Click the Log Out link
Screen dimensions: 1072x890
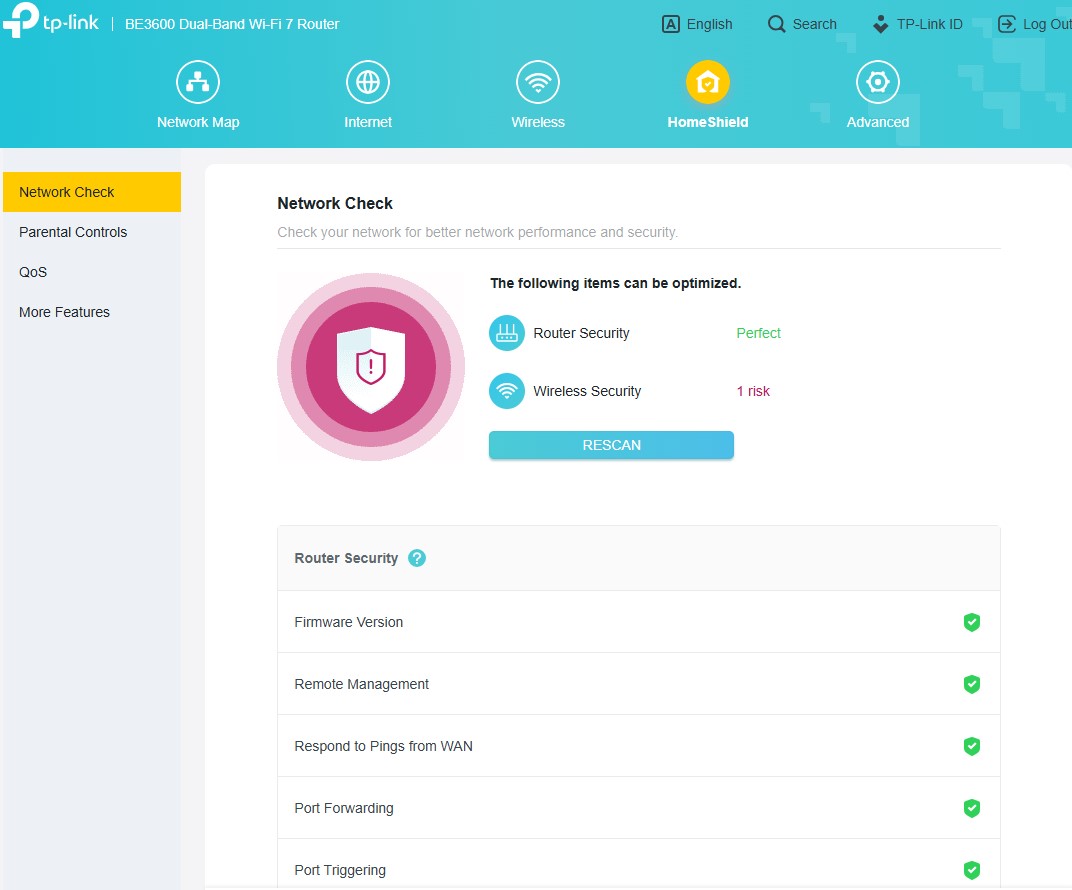(1033, 24)
